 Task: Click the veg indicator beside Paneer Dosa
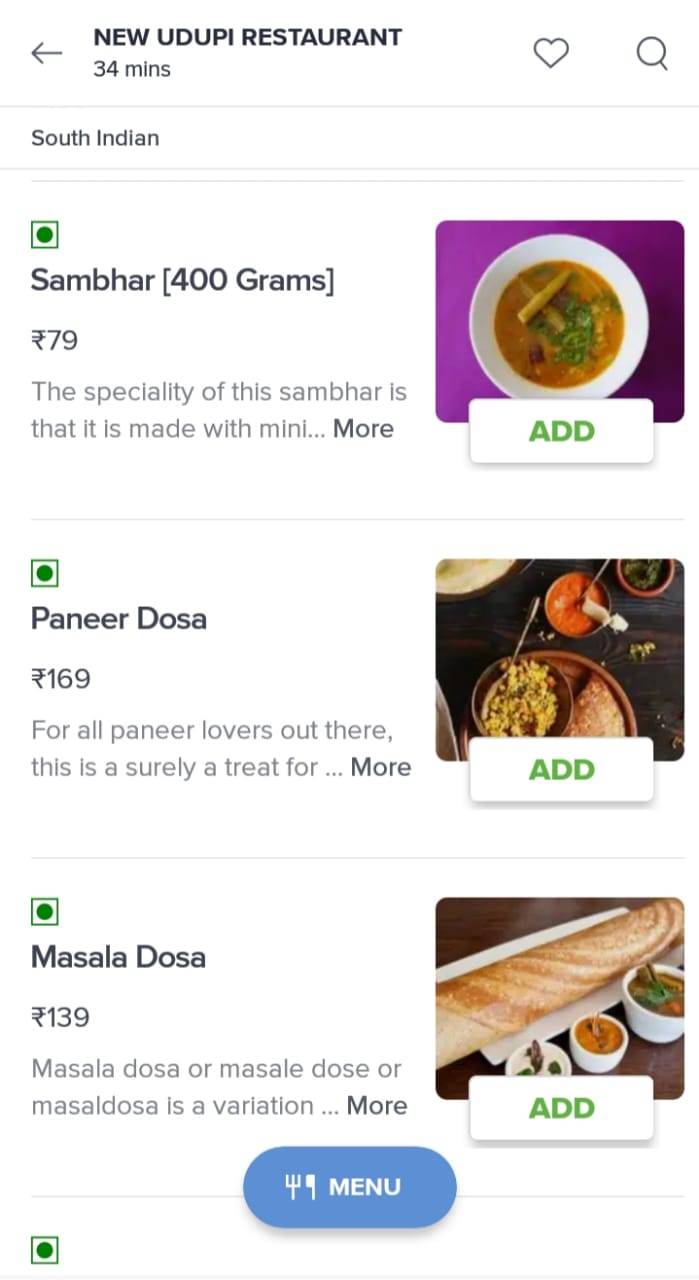click(x=44, y=573)
